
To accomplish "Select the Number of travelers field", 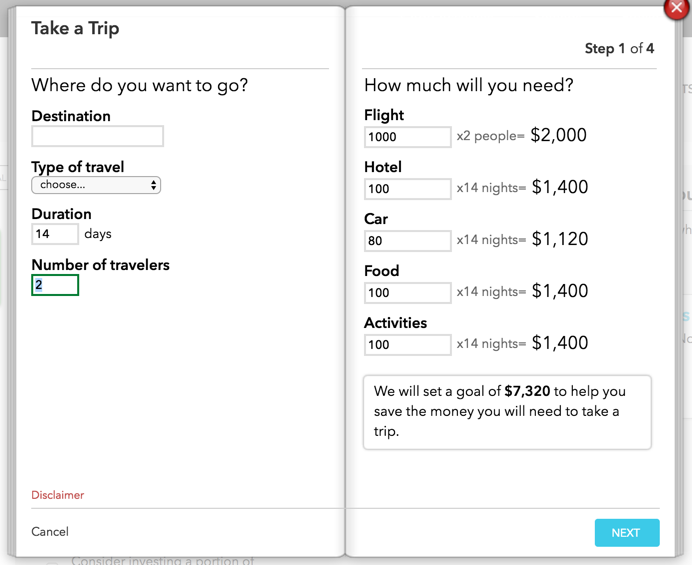I will [55, 285].
